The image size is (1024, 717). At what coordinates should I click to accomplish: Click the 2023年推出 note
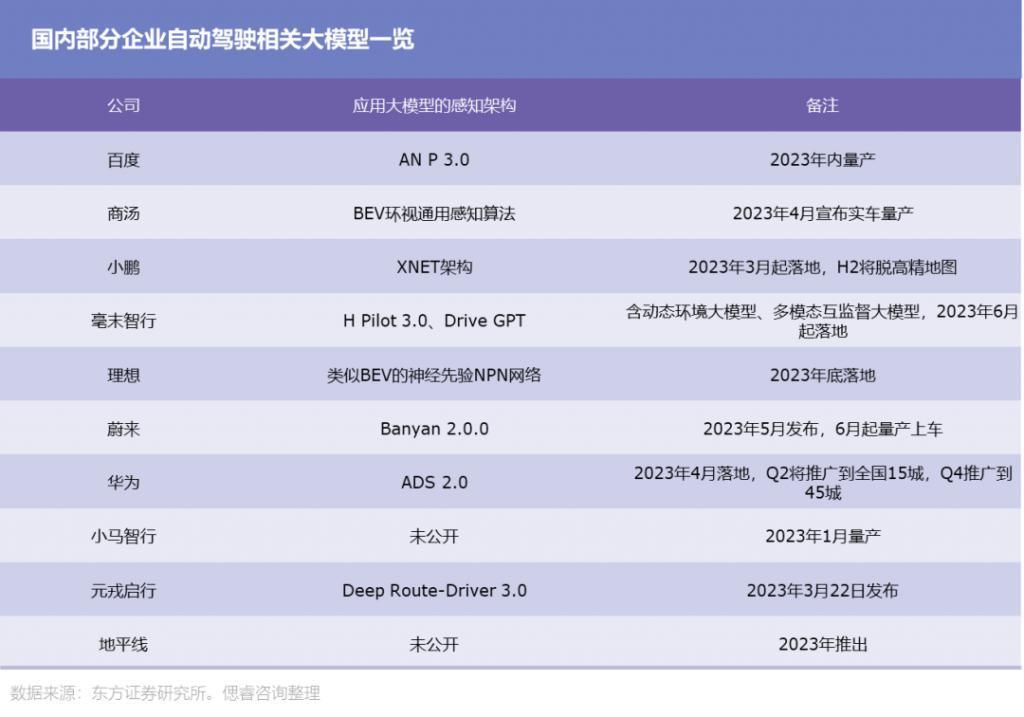point(822,645)
